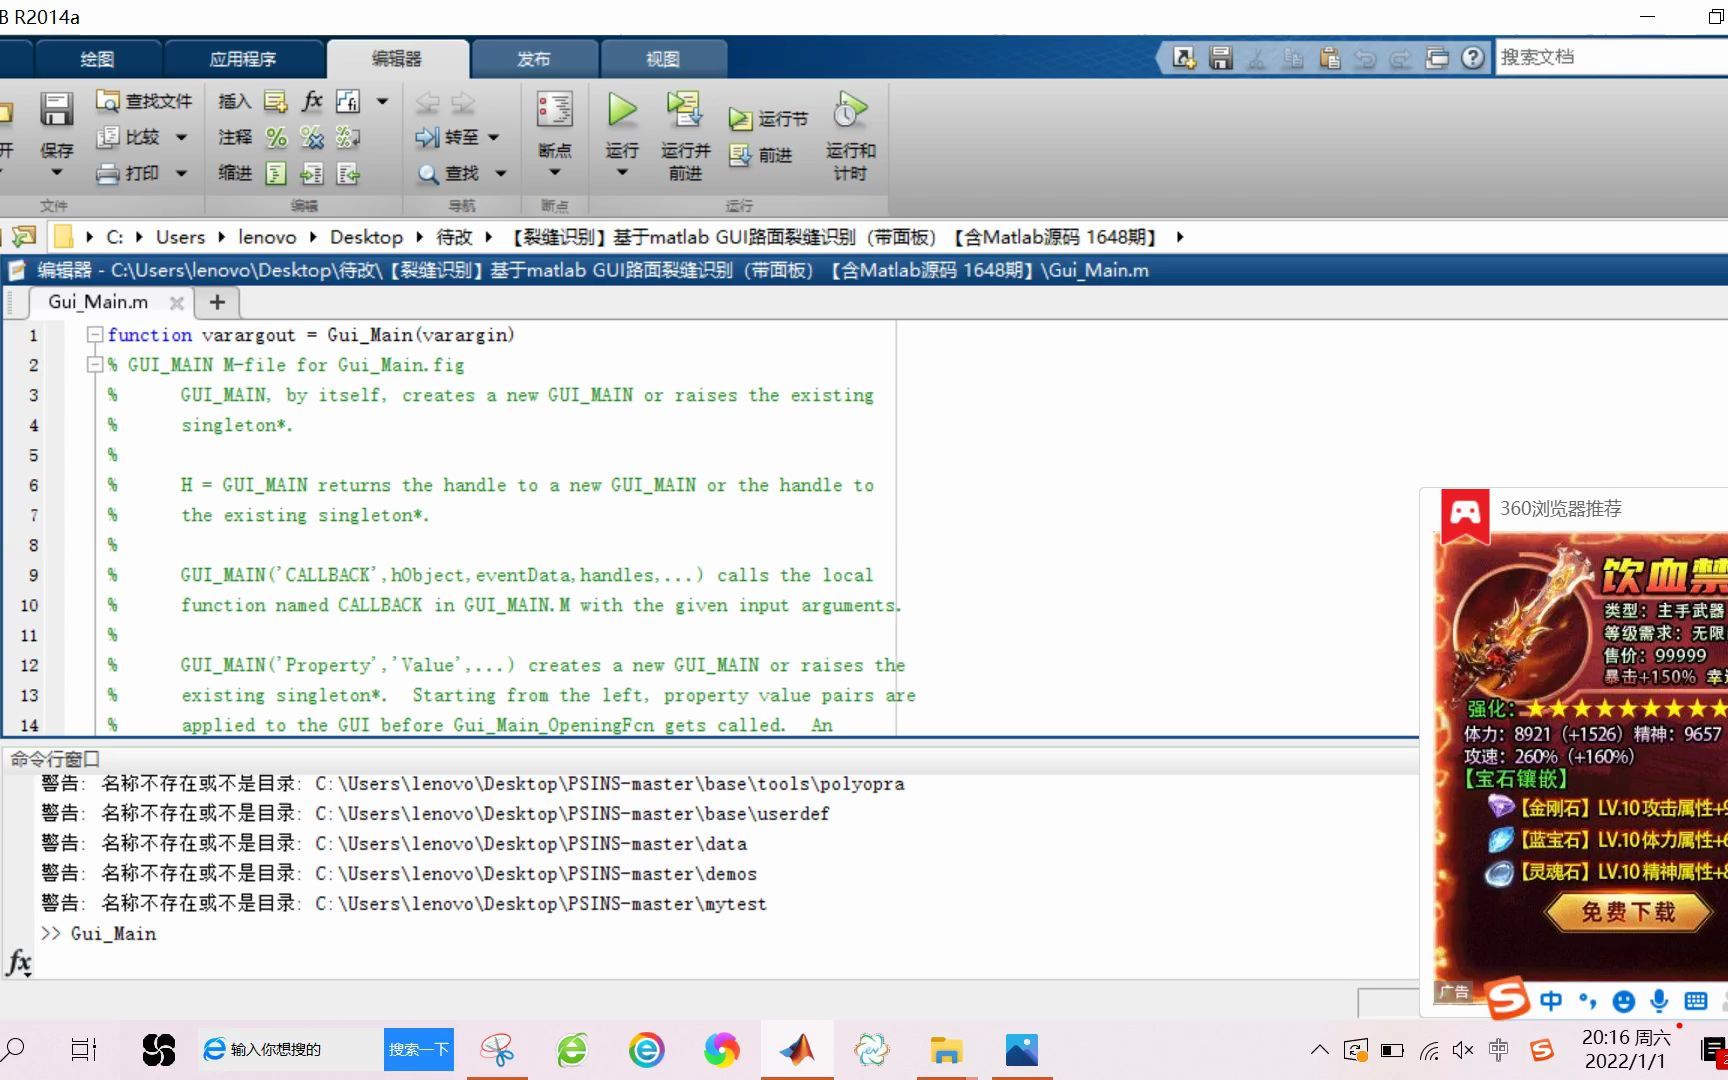This screenshot has height=1080, width=1728.
Task: Open 查找文件 (Find Files)
Action: click(x=145, y=101)
